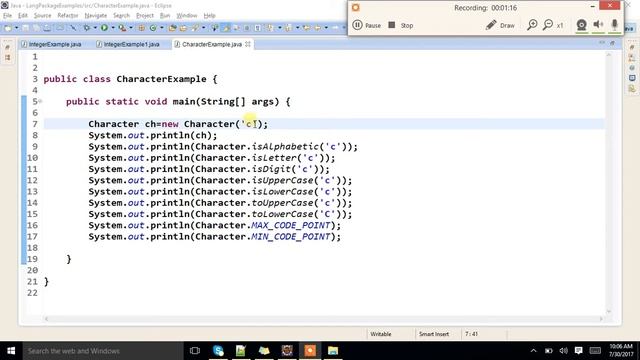Image resolution: width=640 pixels, height=360 pixels.
Task: Open the Next Annotation dropdown arrow
Action: coord(280,28)
